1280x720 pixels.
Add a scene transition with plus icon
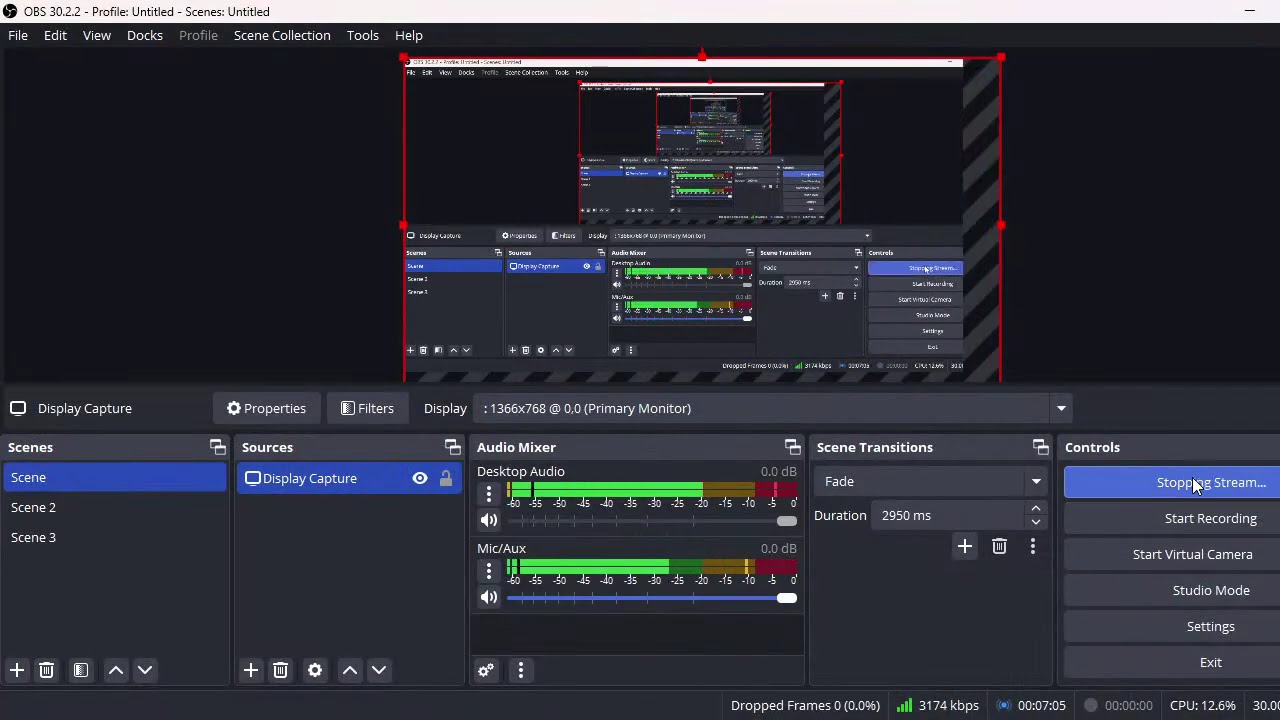(x=965, y=546)
